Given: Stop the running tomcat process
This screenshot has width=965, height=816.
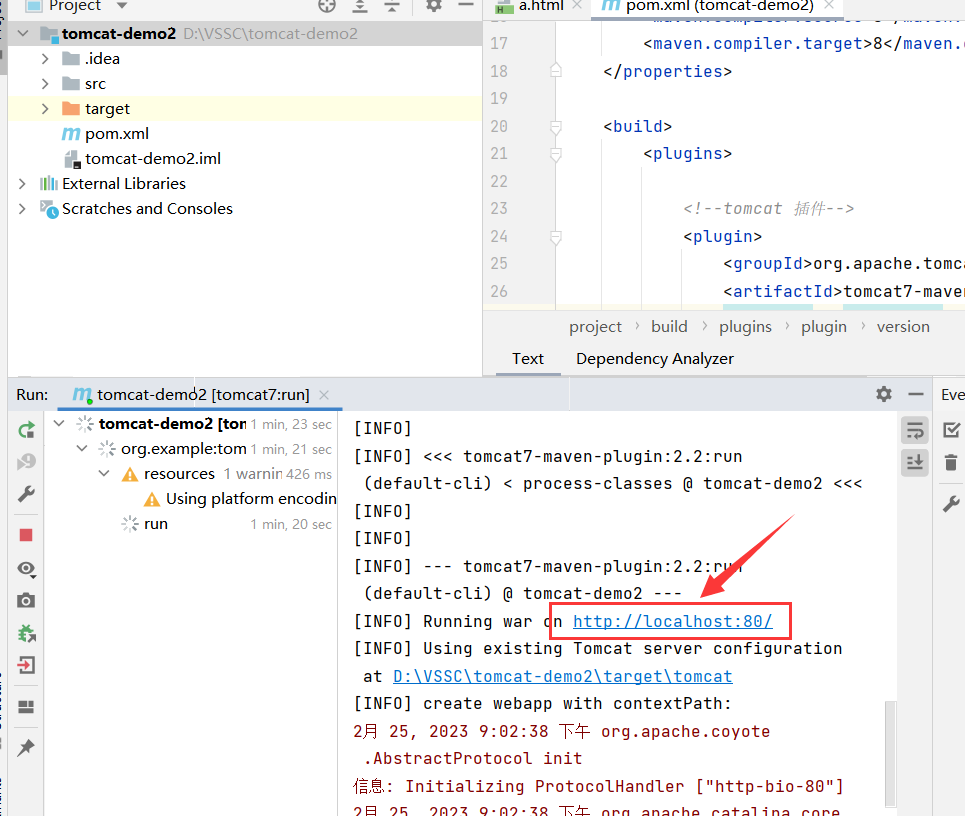Looking at the screenshot, I should tap(26, 535).
